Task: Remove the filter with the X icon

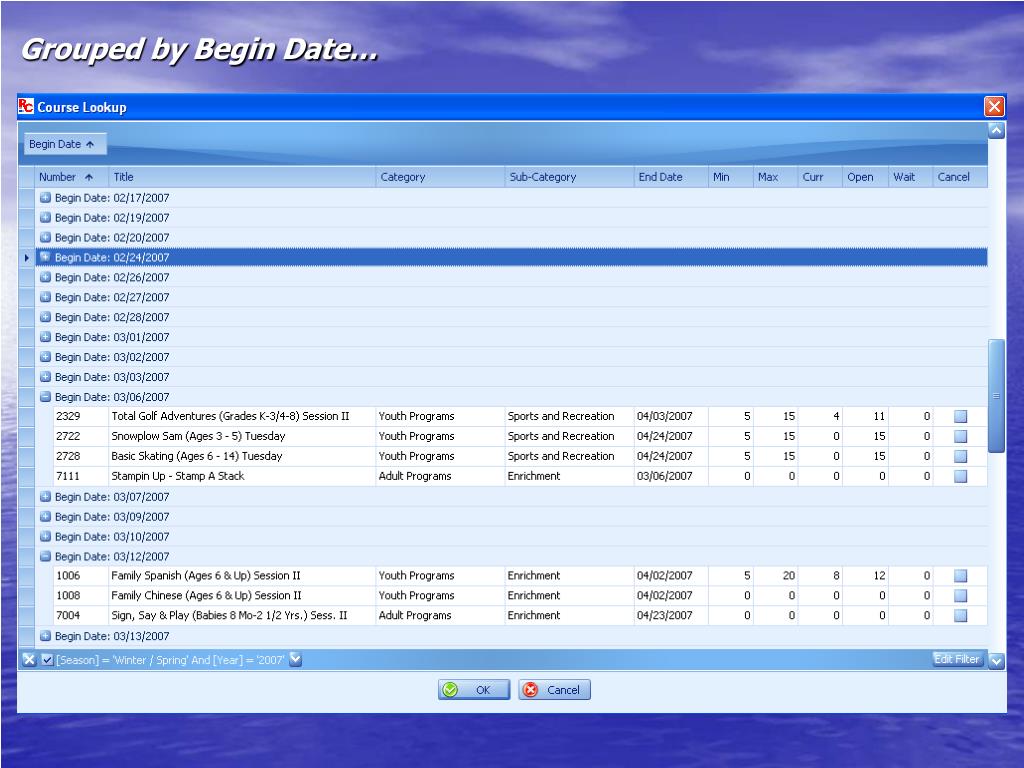Action: [29, 660]
